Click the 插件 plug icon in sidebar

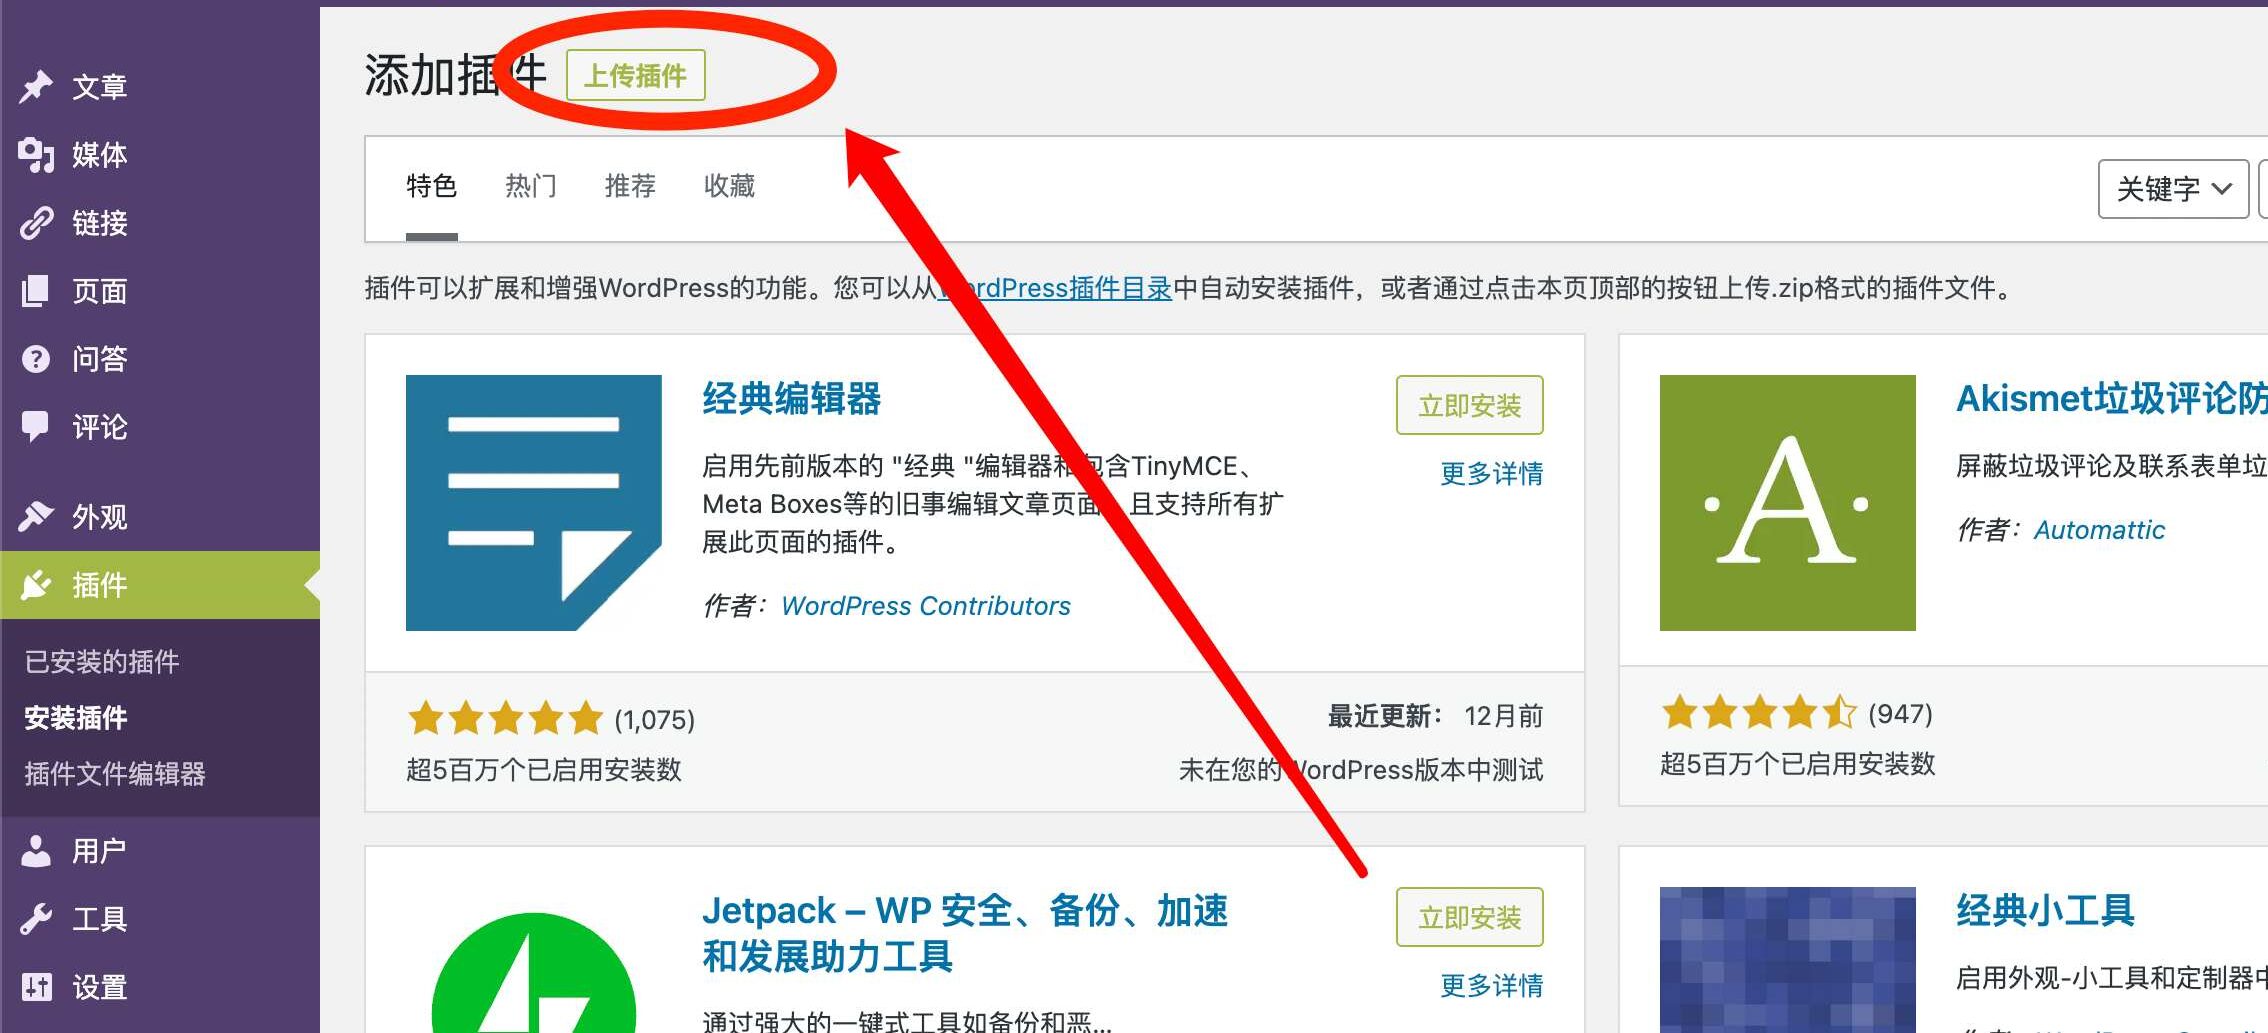pos(36,585)
